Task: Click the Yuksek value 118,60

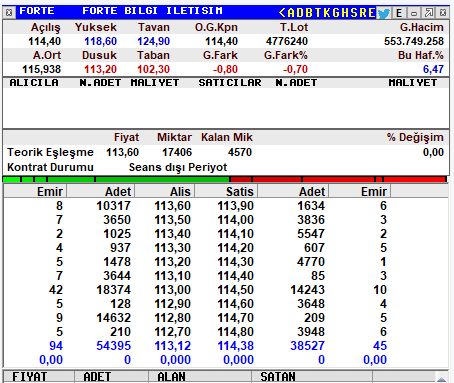Action: point(100,41)
